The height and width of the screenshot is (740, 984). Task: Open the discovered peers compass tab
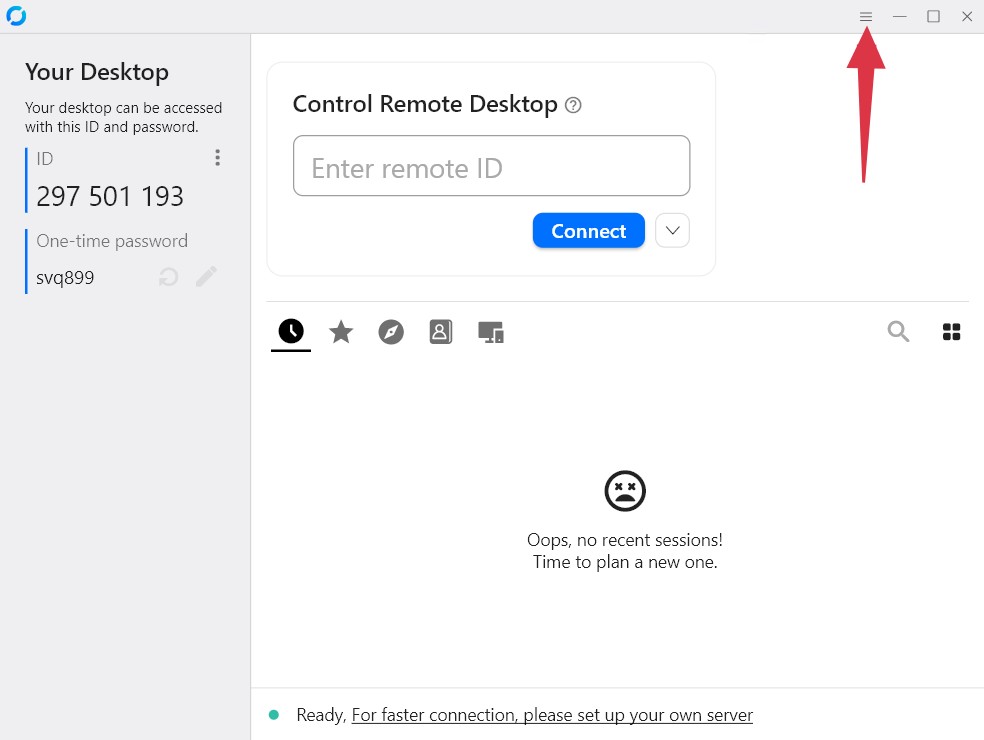[x=390, y=331]
